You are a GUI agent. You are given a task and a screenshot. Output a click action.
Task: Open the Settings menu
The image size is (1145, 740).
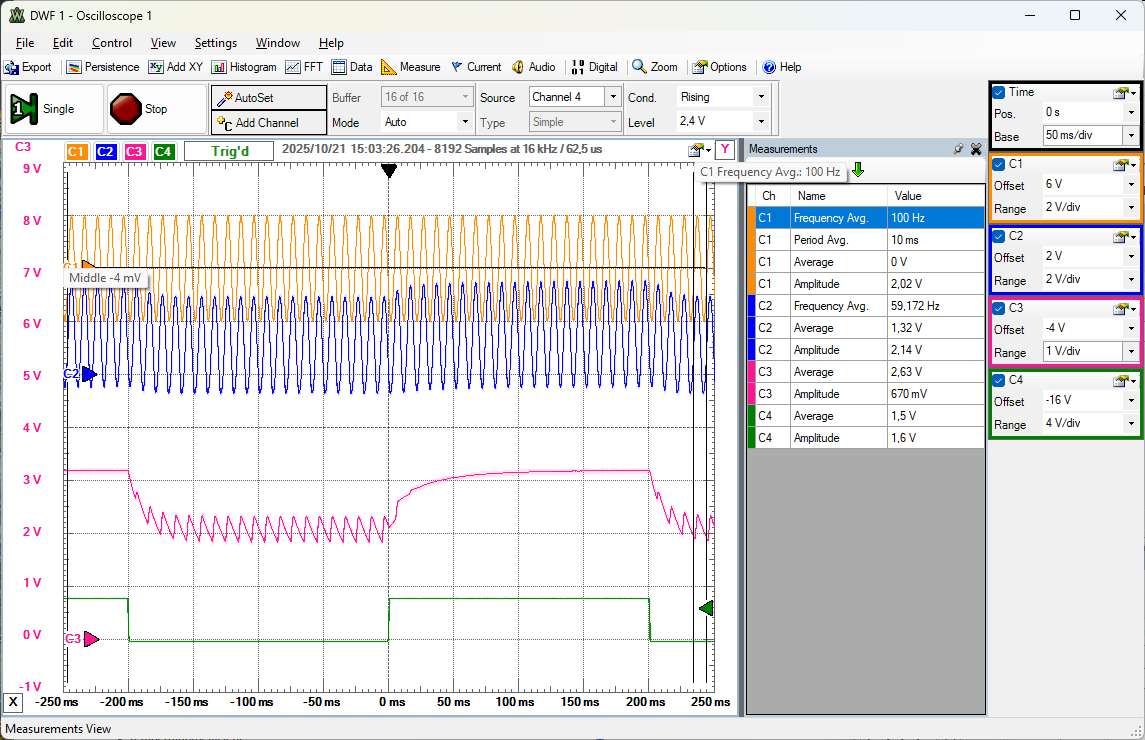(215, 43)
